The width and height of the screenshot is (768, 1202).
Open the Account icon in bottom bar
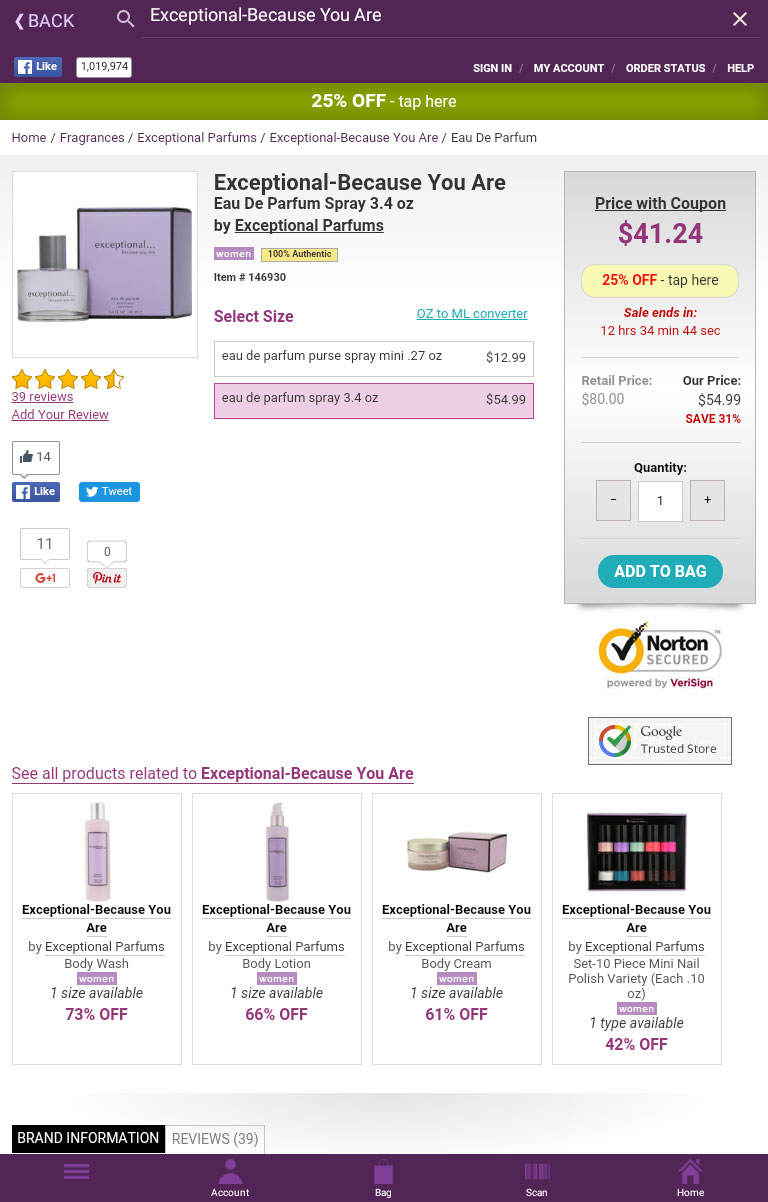point(230,1177)
